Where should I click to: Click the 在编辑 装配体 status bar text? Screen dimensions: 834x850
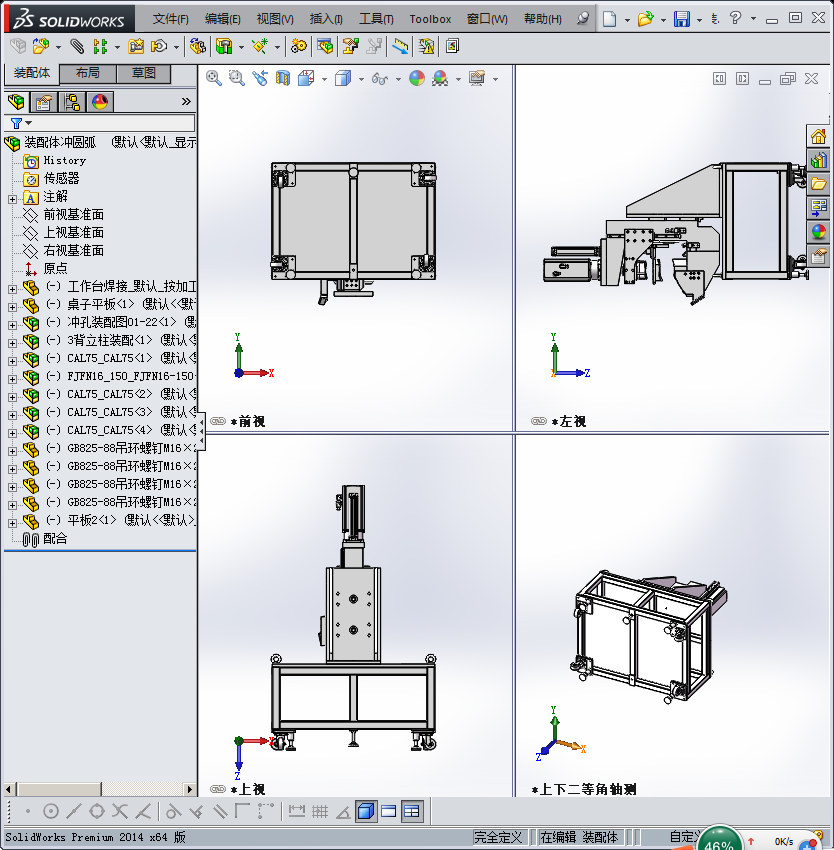click(578, 837)
